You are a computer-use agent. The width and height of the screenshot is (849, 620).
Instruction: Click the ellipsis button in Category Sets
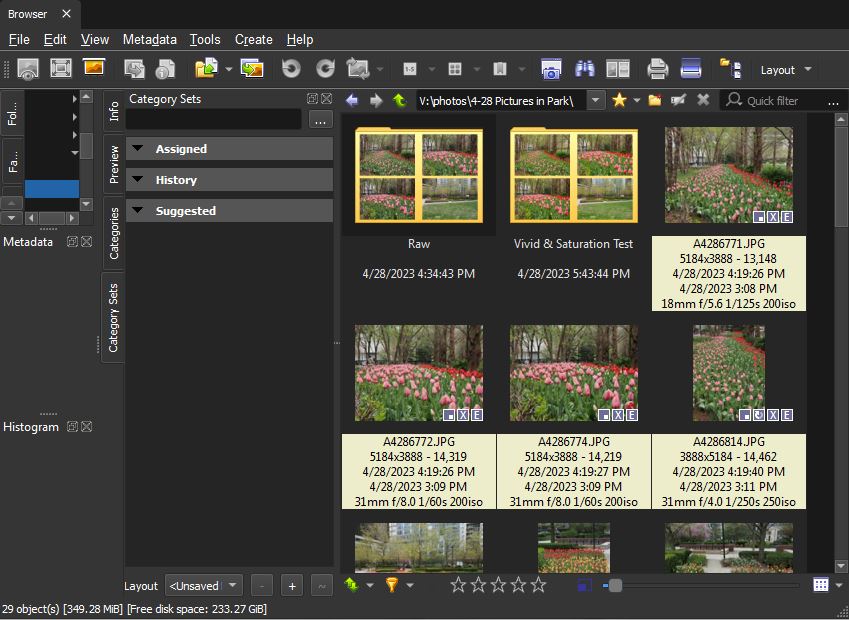click(x=320, y=120)
